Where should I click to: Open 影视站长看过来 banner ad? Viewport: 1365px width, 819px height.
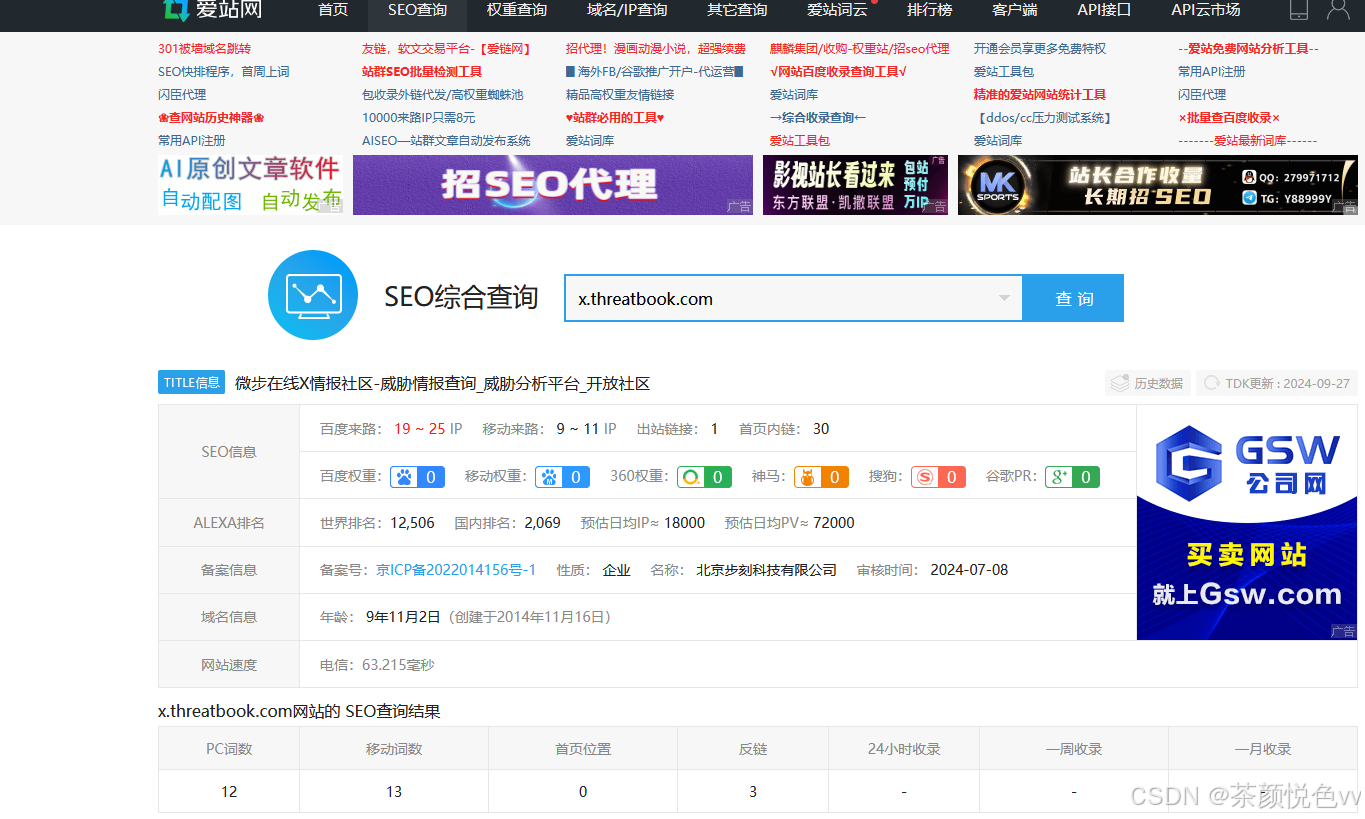click(855, 185)
